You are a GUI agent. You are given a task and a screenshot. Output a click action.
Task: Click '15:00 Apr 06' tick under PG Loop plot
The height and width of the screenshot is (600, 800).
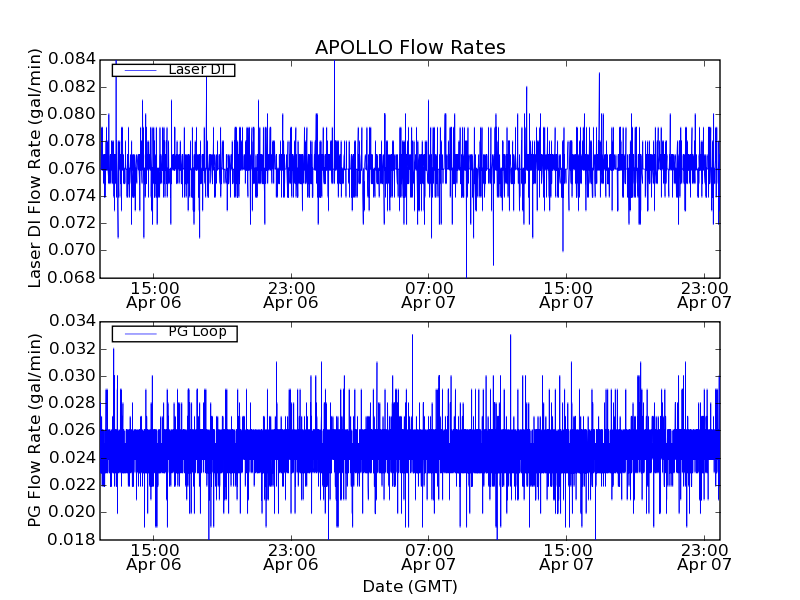[154, 558]
